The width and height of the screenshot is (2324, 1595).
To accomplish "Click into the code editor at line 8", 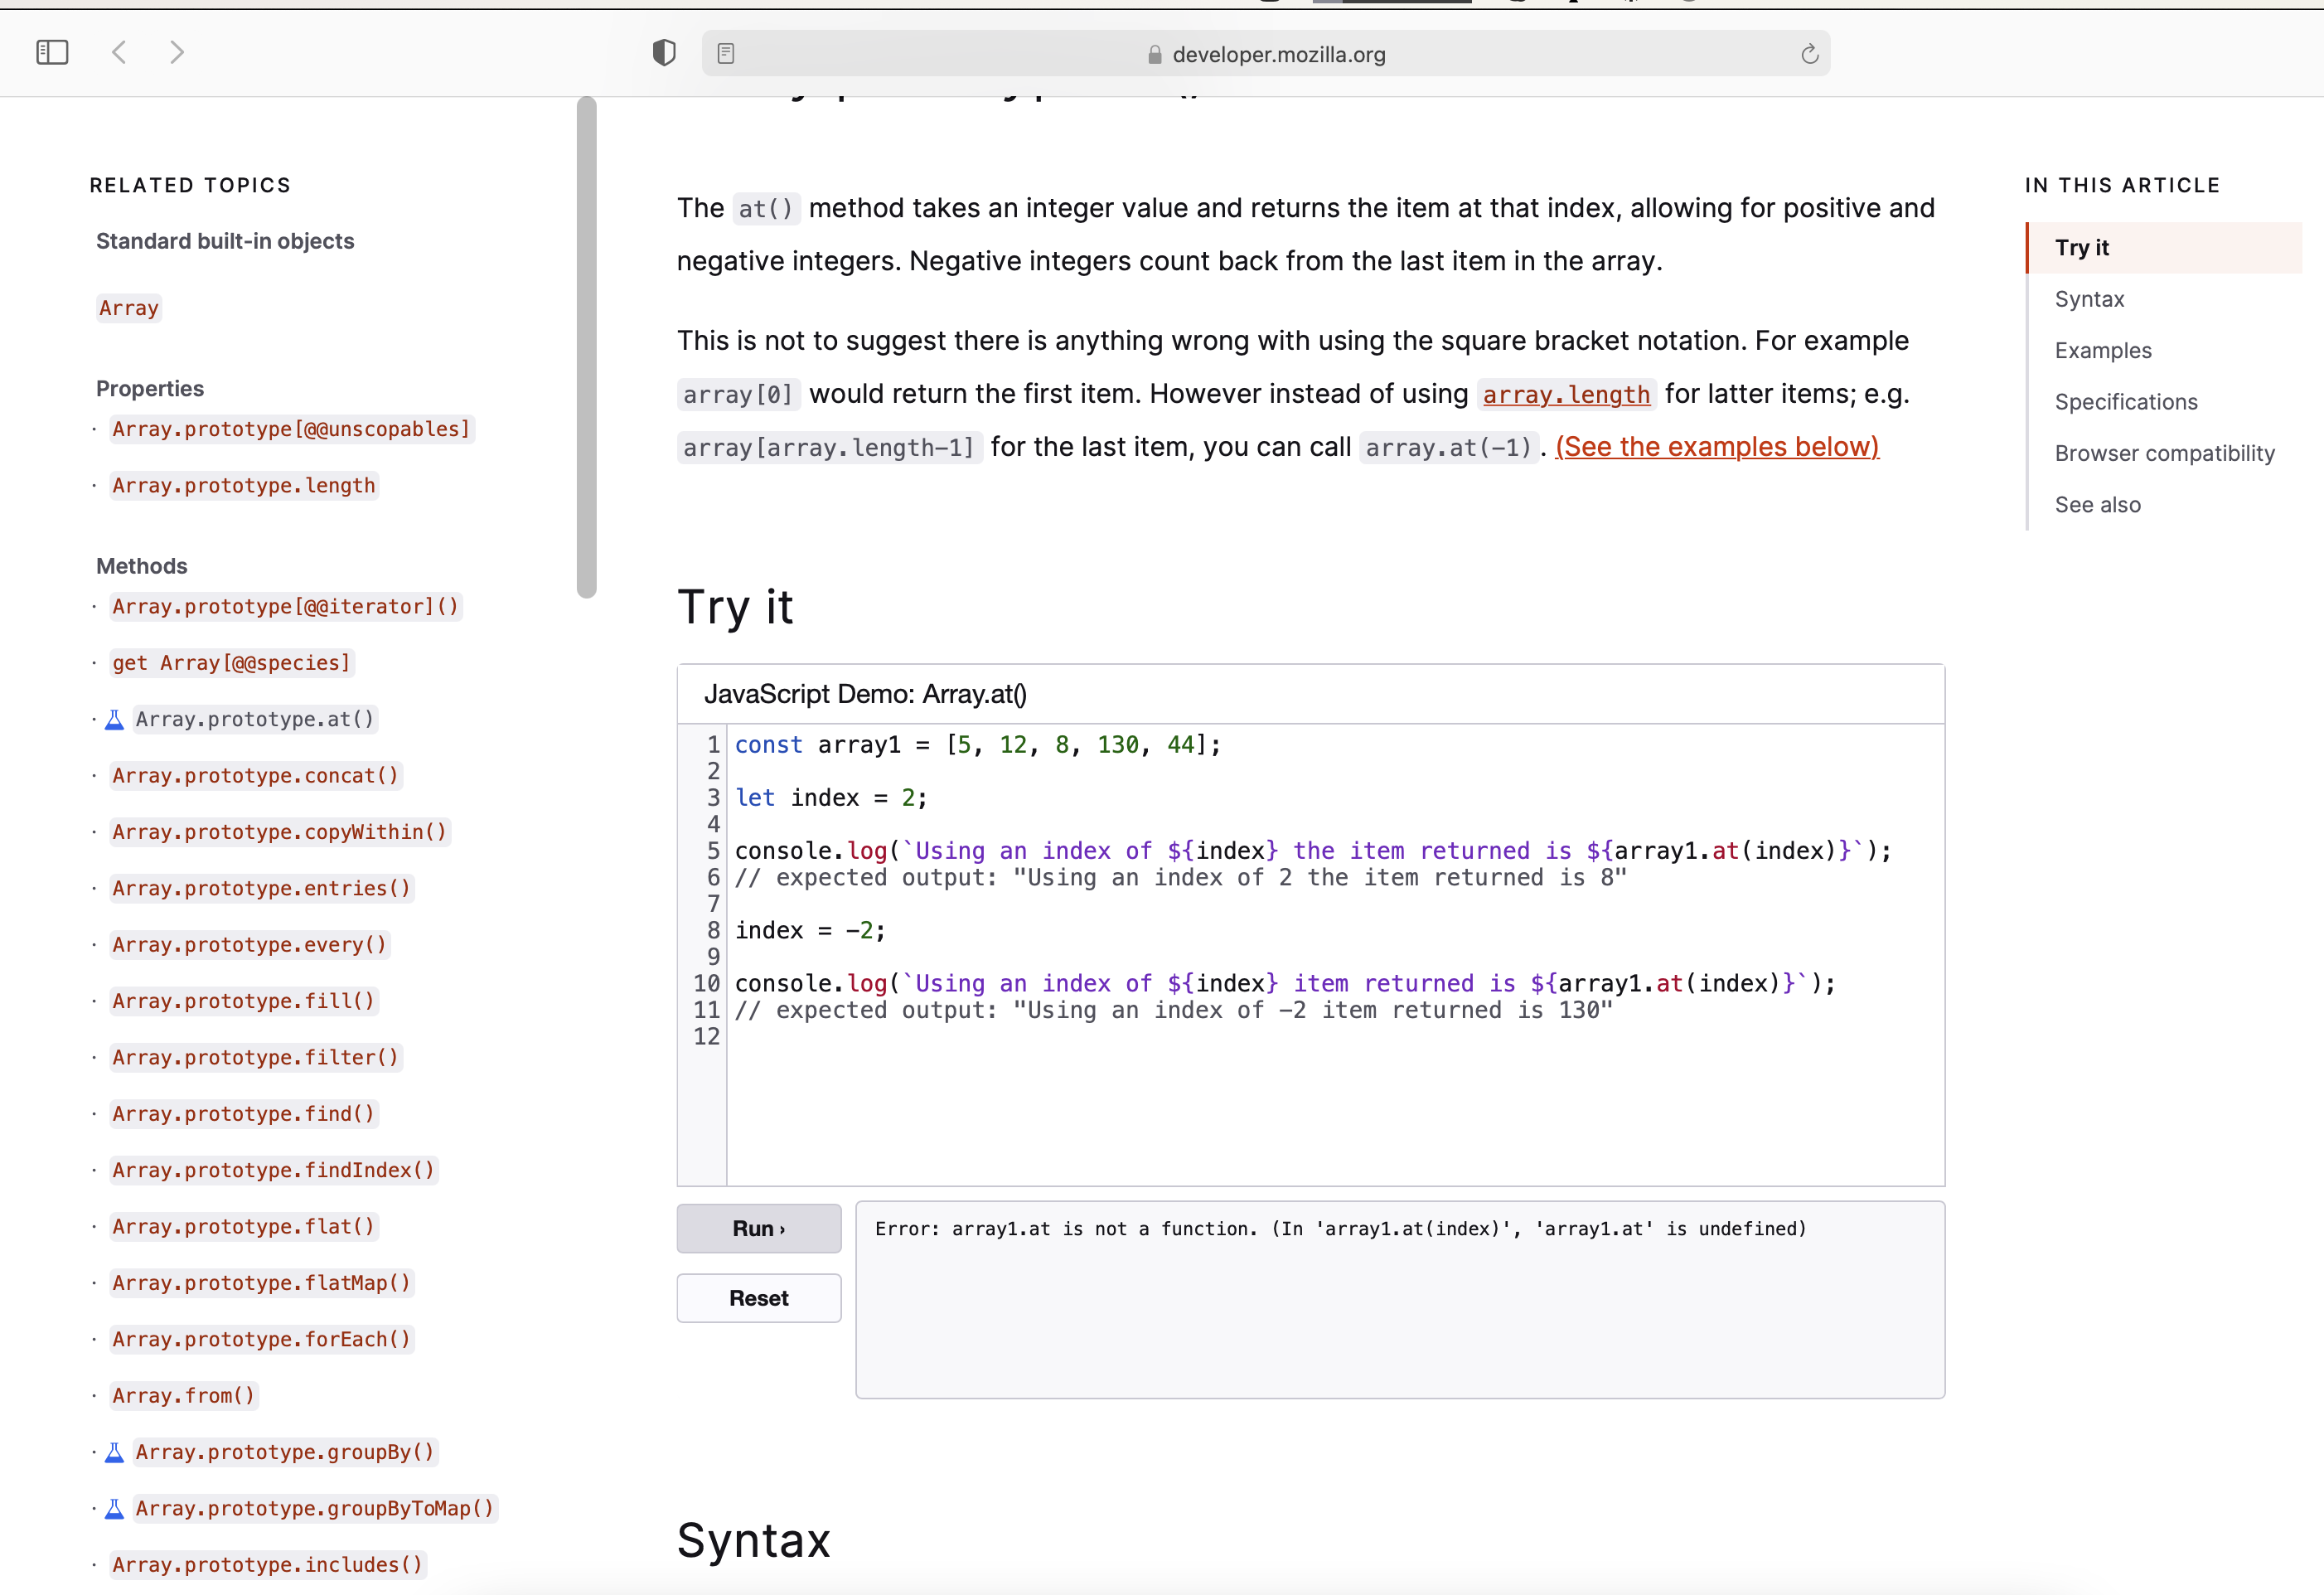I will click(810, 931).
